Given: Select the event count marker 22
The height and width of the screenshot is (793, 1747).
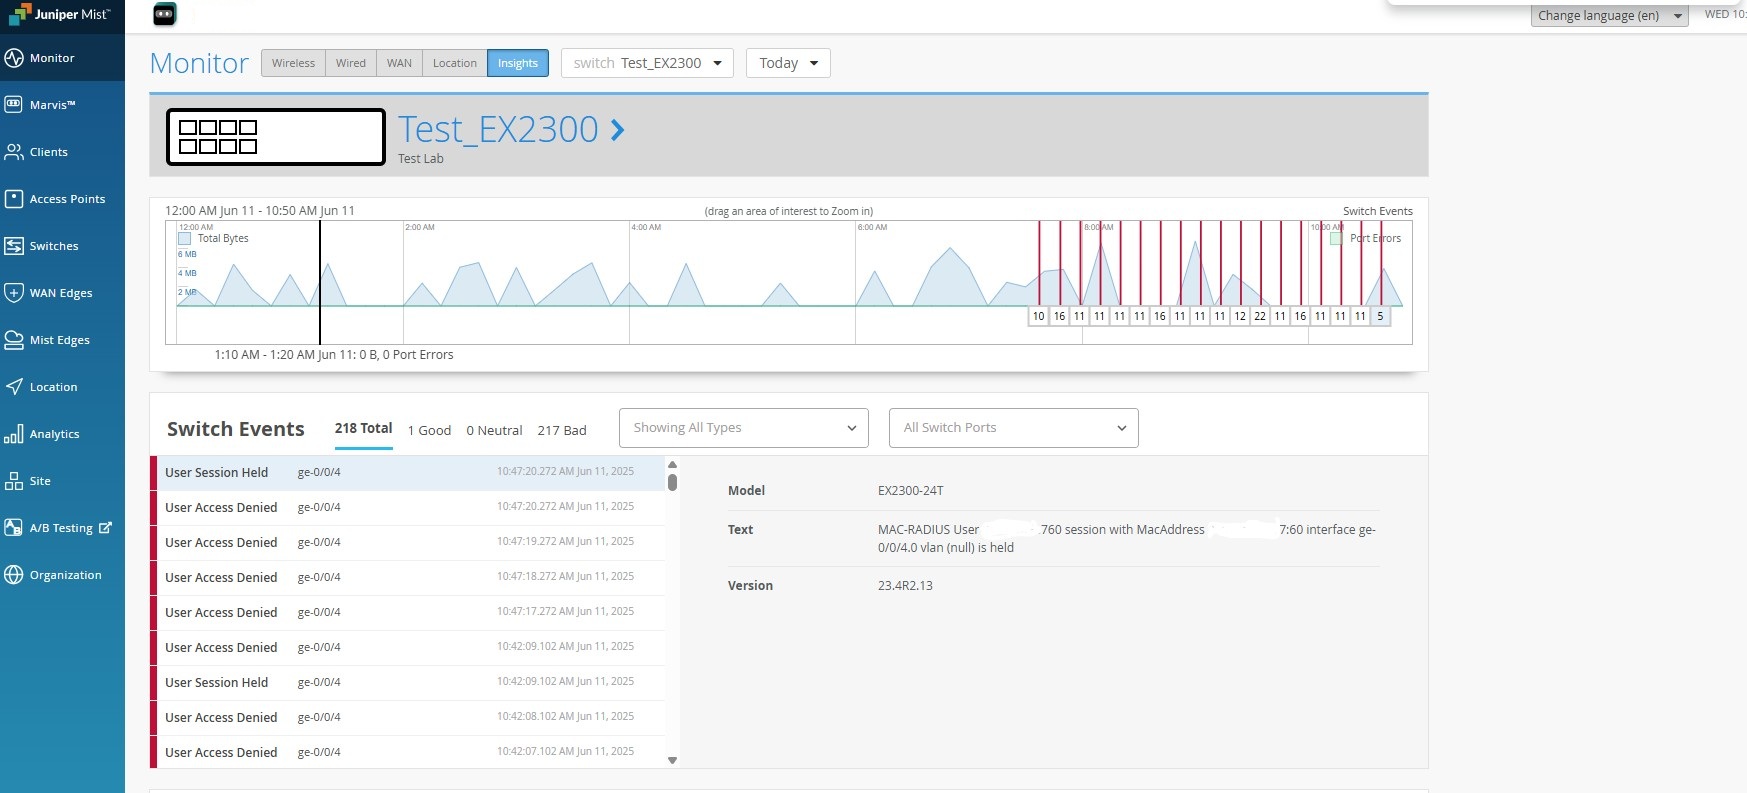Looking at the screenshot, I should (x=1260, y=316).
